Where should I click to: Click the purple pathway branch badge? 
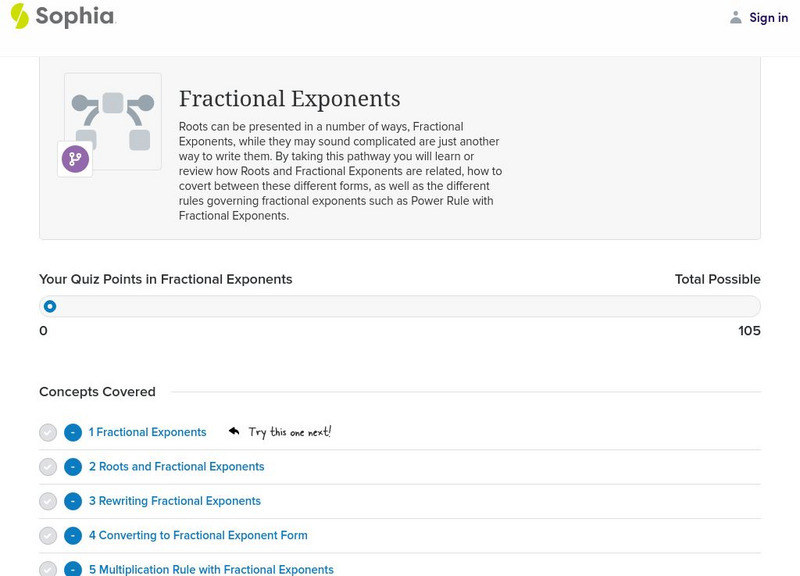point(75,159)
